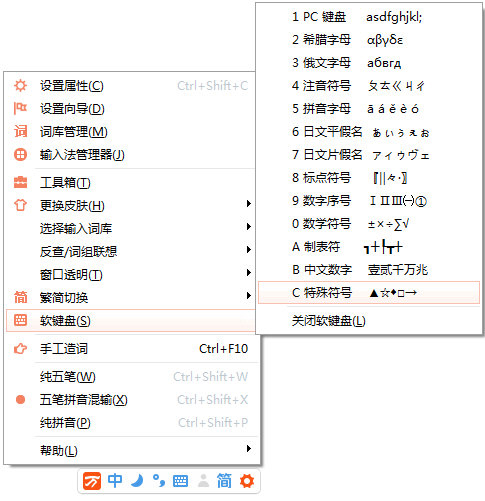Select 8 标点符号 soft keyboard
485x501 pixels.
pos(369,178)
